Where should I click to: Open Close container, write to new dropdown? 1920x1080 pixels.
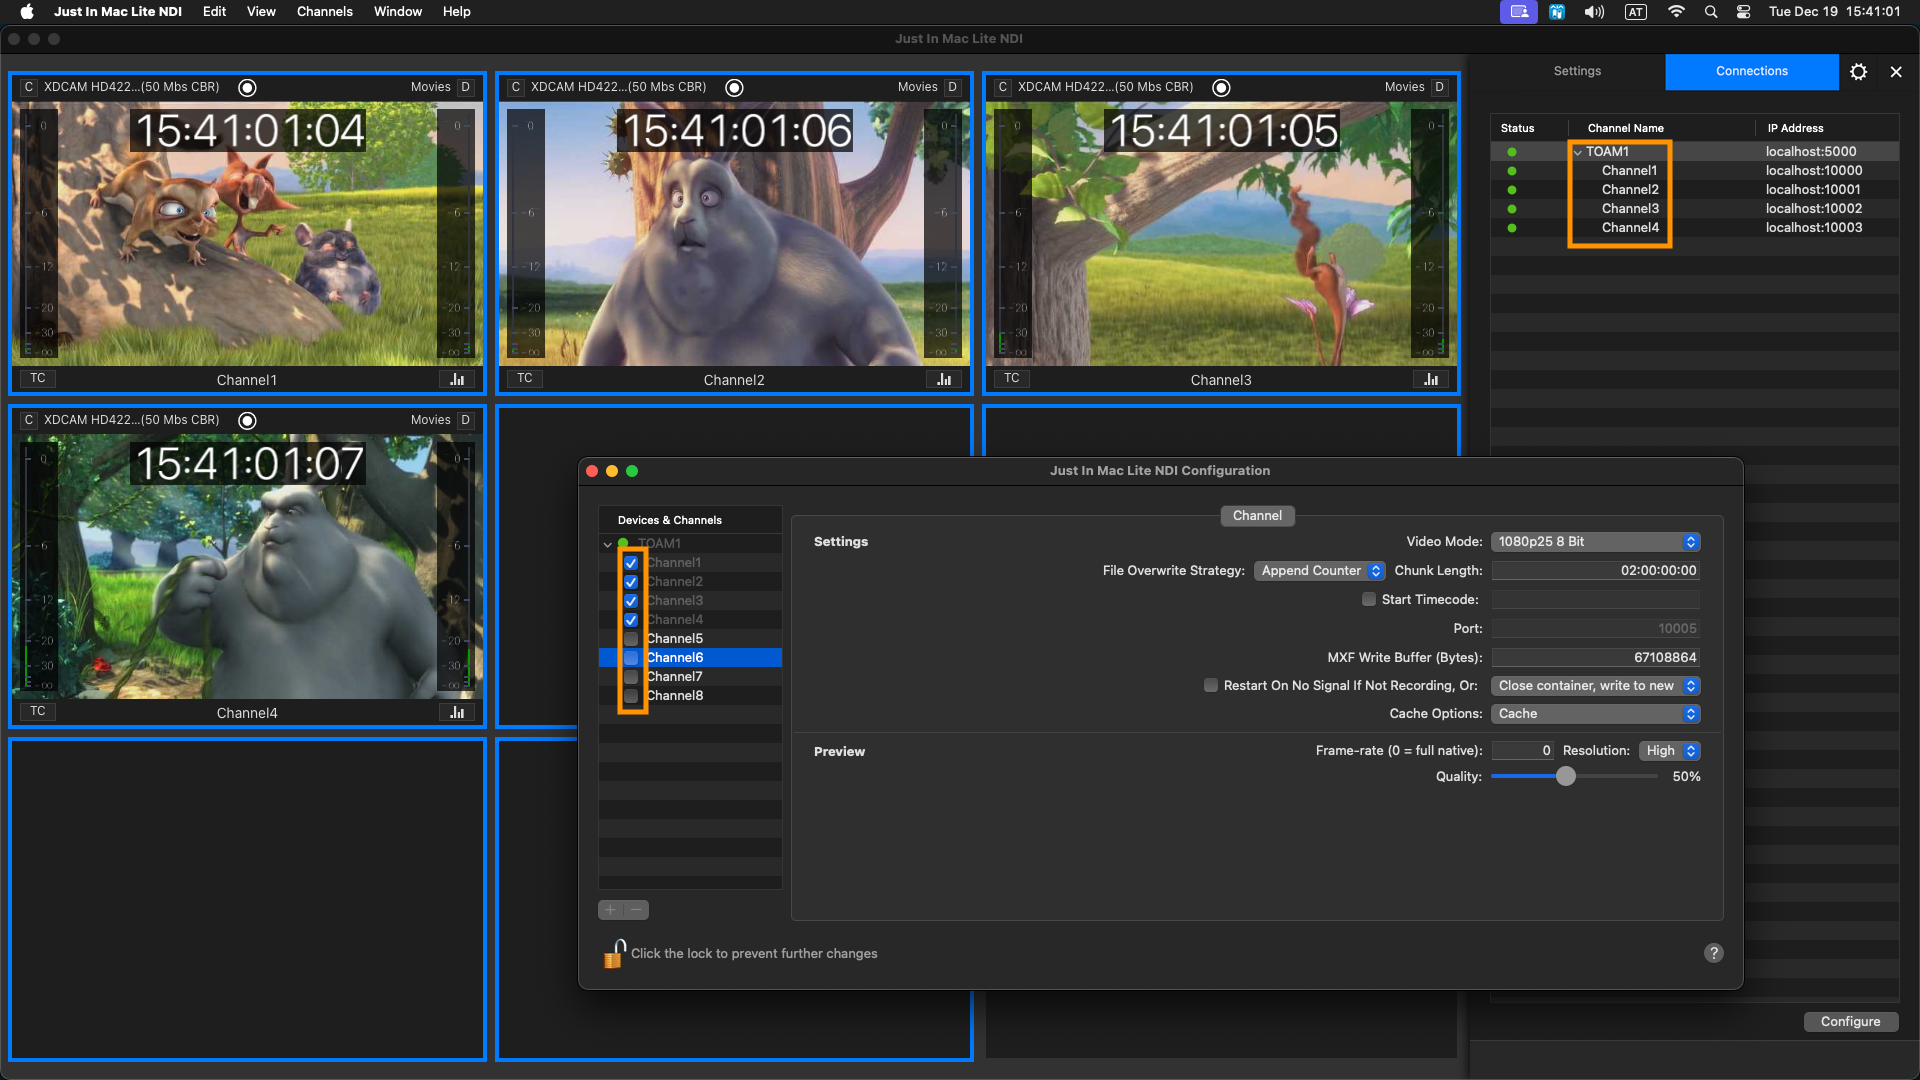point(1595,686)
